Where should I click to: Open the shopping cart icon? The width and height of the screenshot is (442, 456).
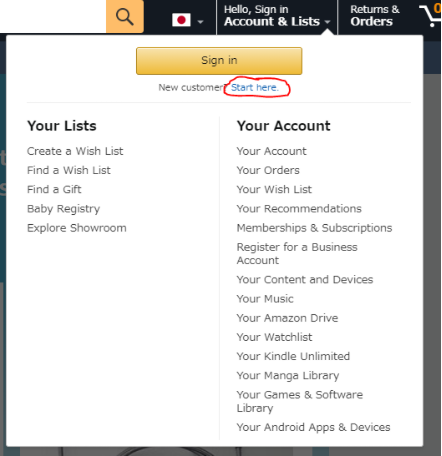point(430,15)
